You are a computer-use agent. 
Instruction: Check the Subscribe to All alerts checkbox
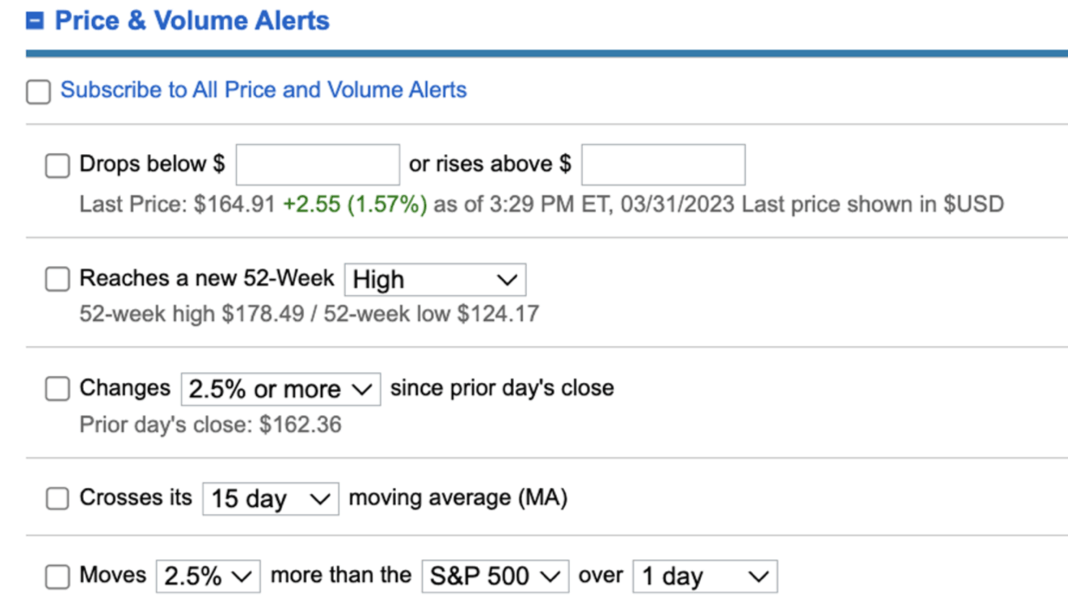pos(38,92)
